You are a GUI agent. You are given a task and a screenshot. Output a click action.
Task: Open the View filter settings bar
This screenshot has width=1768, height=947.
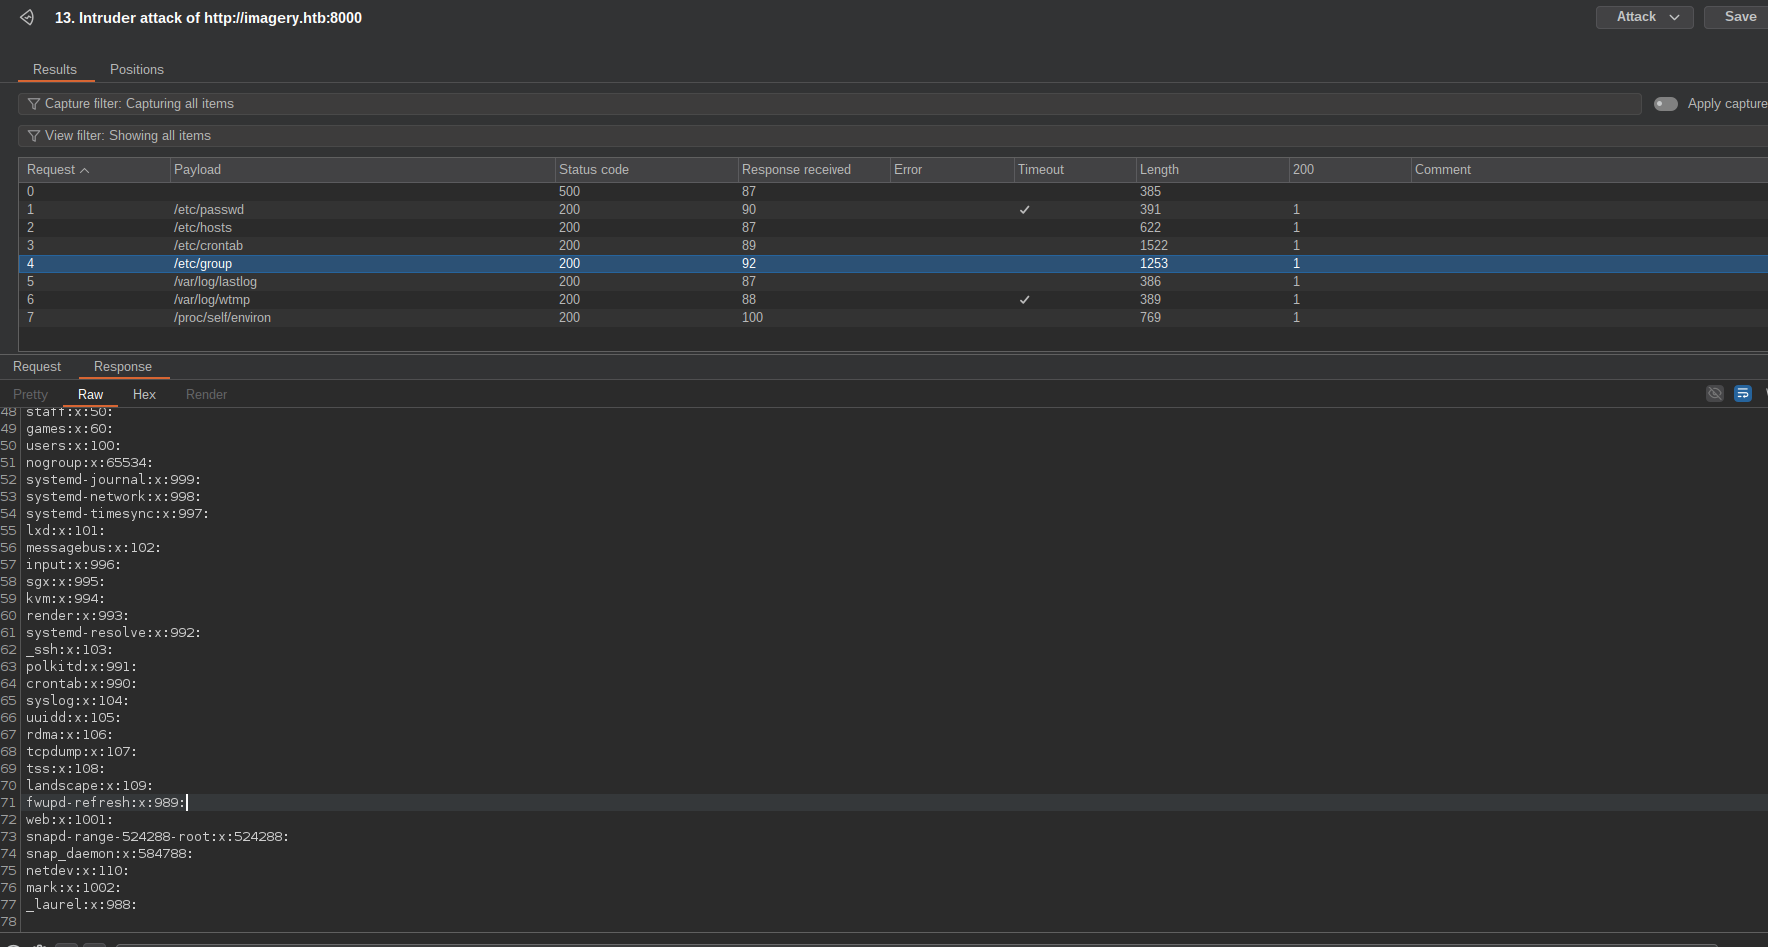pos(800,136)
